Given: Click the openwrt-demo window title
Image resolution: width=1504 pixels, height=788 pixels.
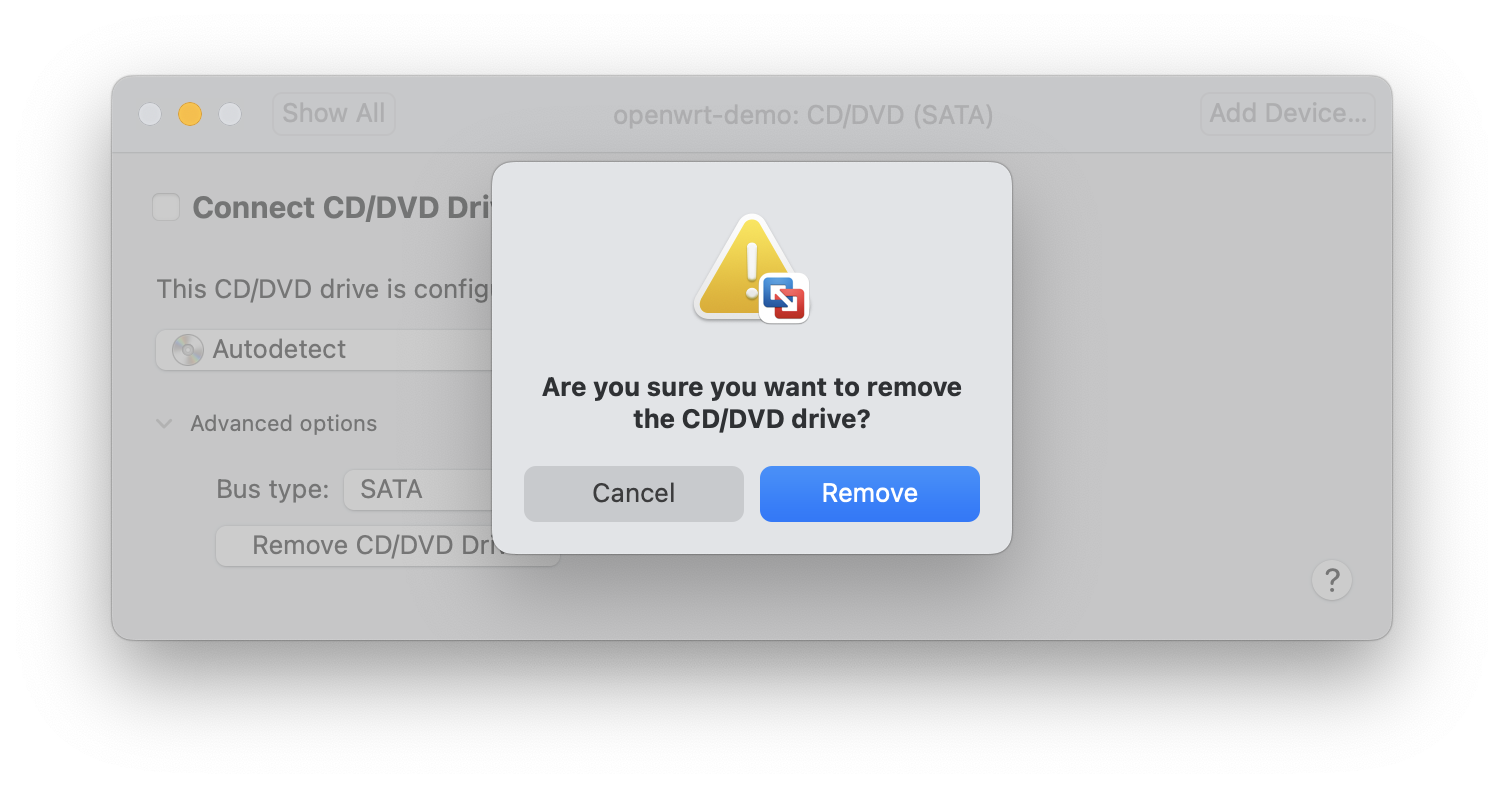Looking at the screenshot, I should point(803,116).
